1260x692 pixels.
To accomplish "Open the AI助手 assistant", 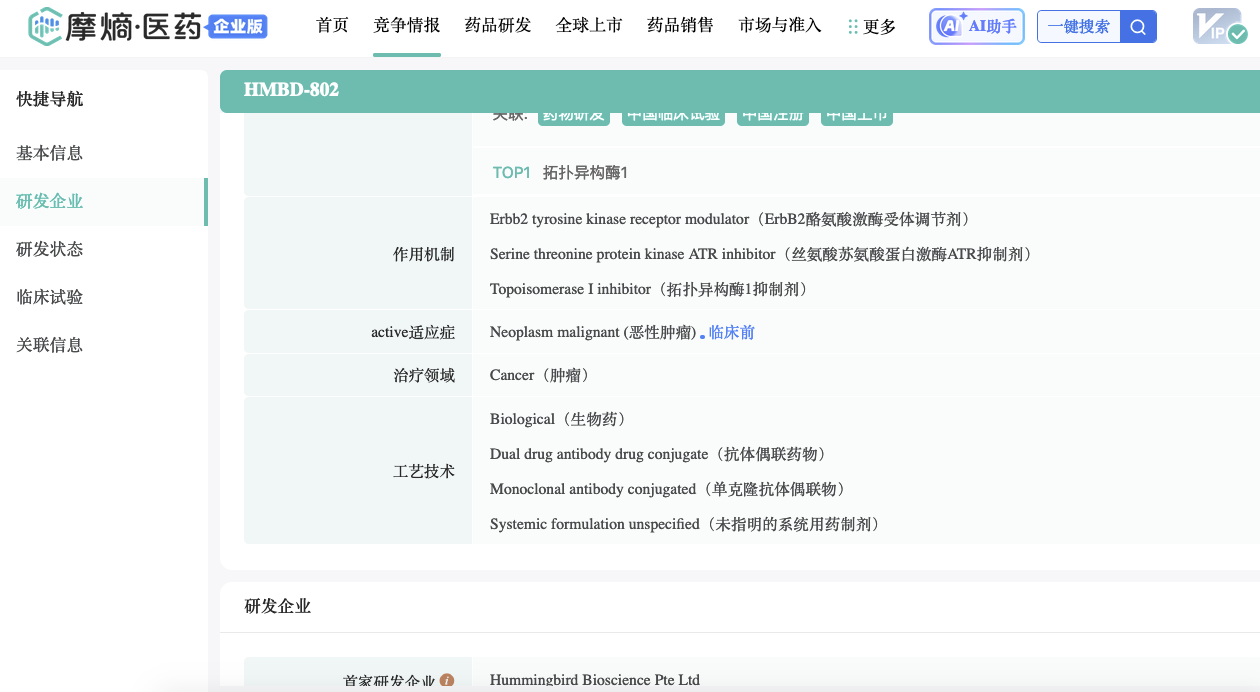I will pos(976,27).
